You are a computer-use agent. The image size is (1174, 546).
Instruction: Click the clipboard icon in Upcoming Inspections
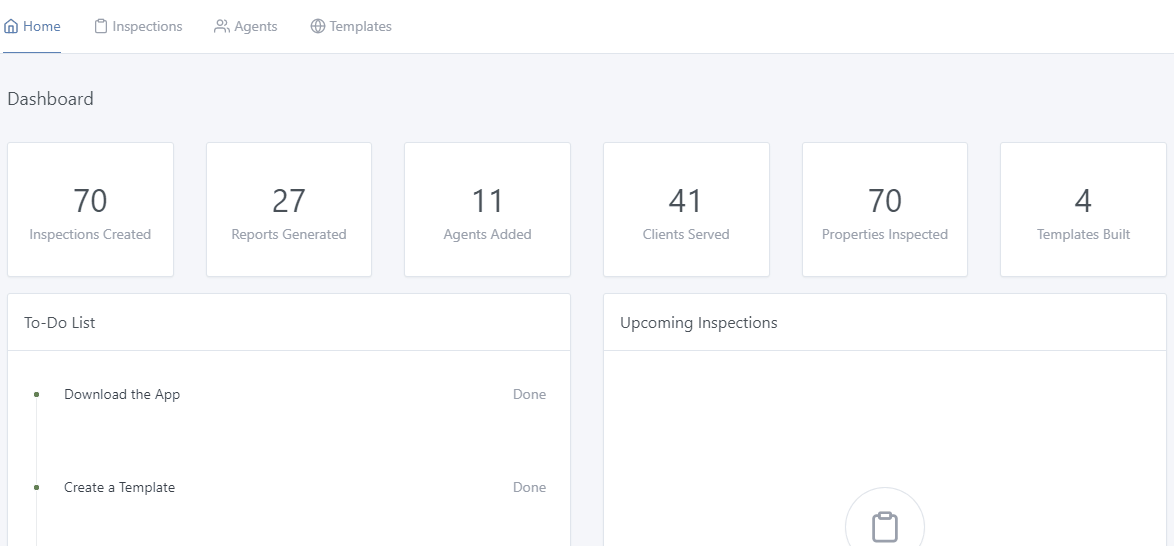click(x=884, y=526)
